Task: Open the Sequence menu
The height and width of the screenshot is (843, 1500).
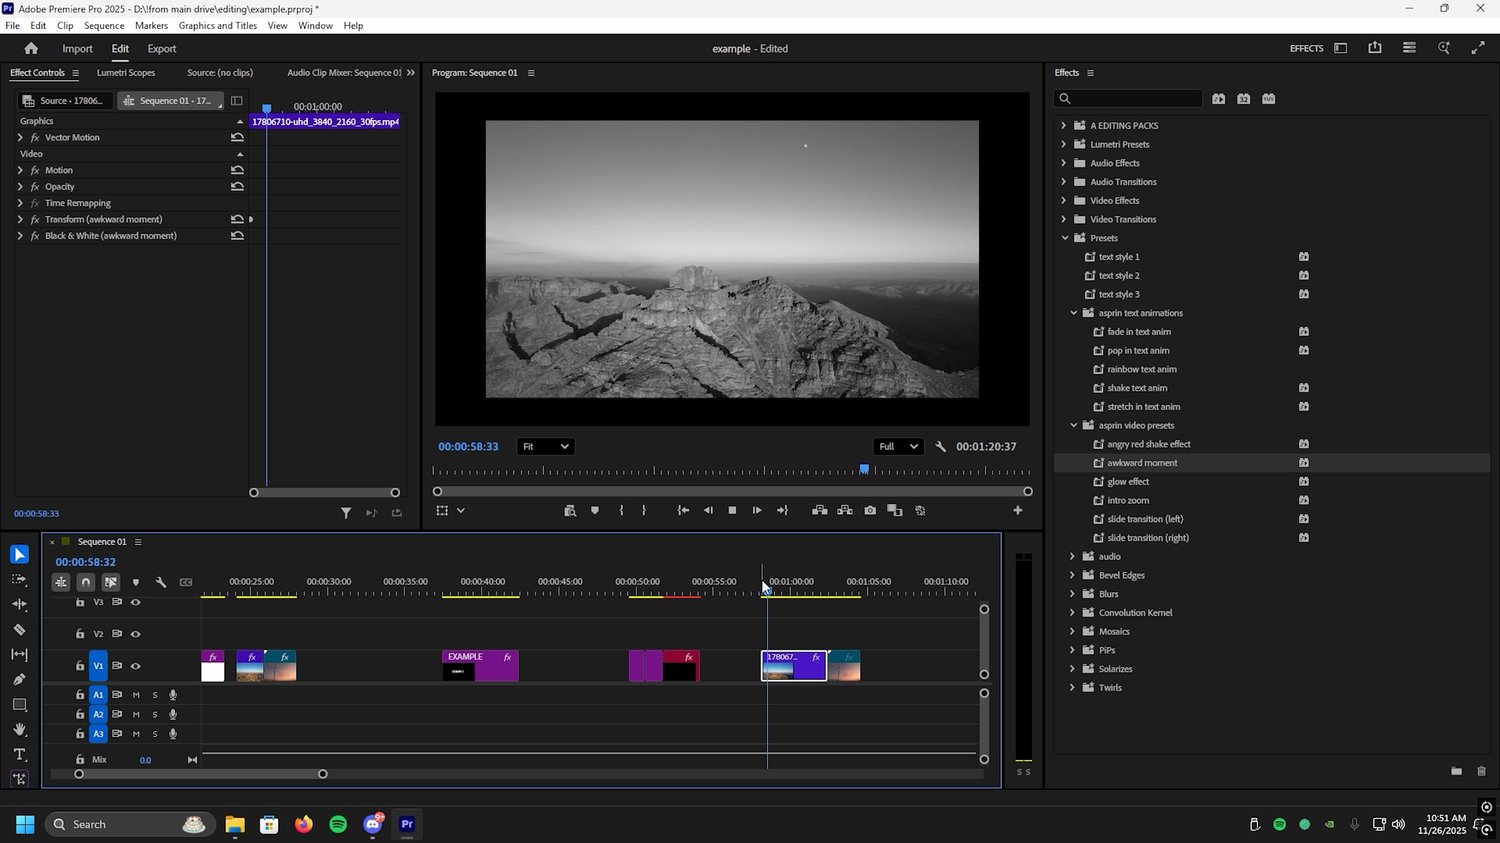Action: click(104, 26)
